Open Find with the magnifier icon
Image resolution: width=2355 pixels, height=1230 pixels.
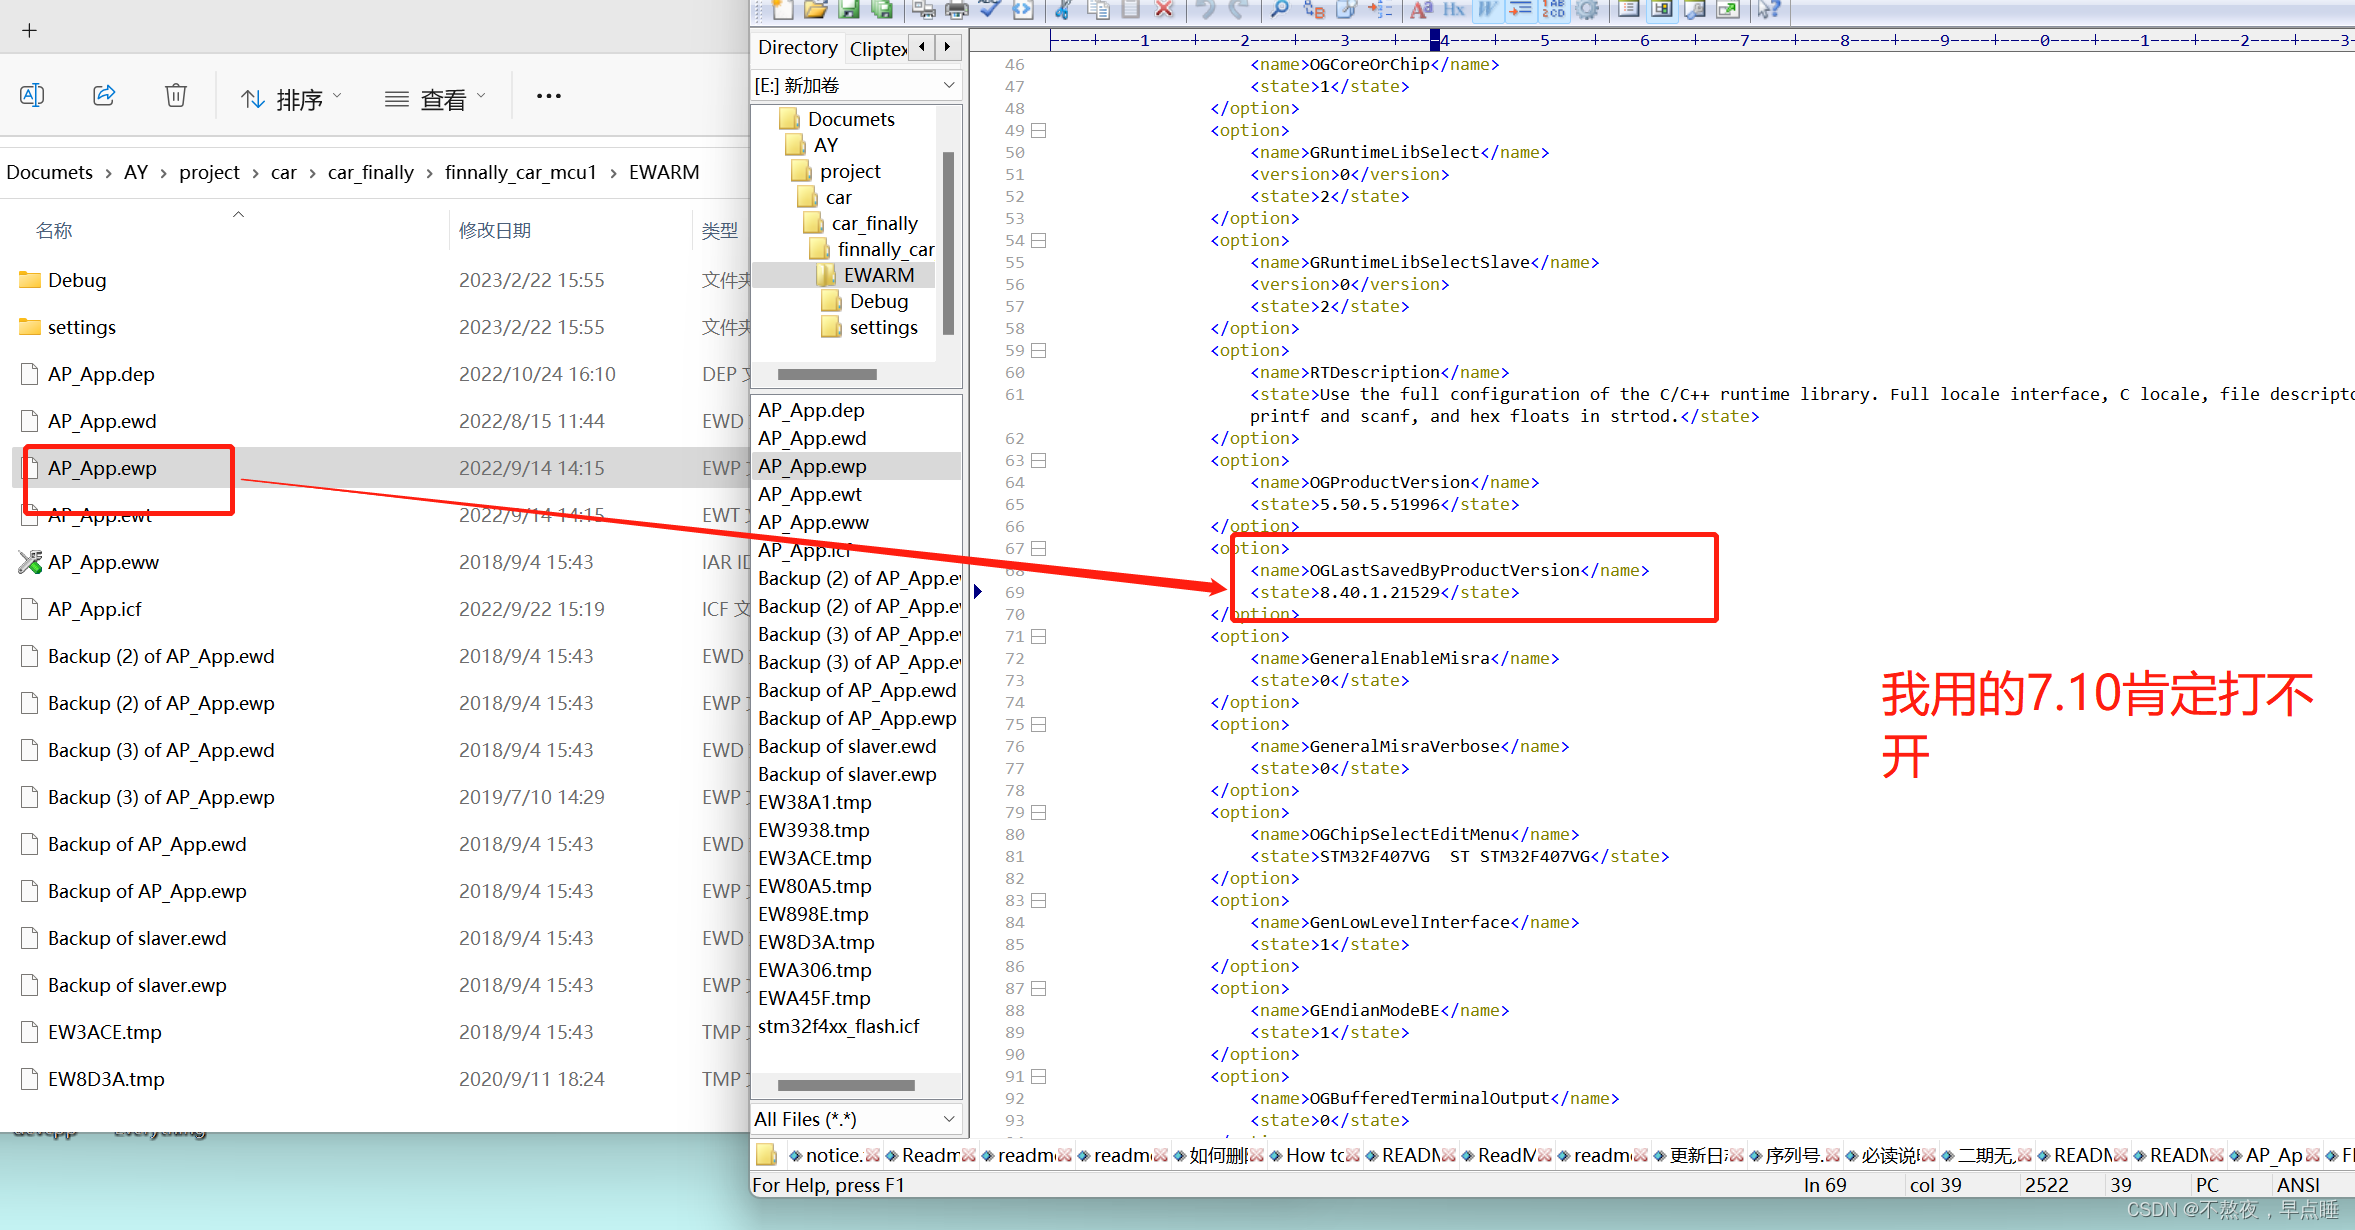pyautogui.click(x=1279, y=10)
